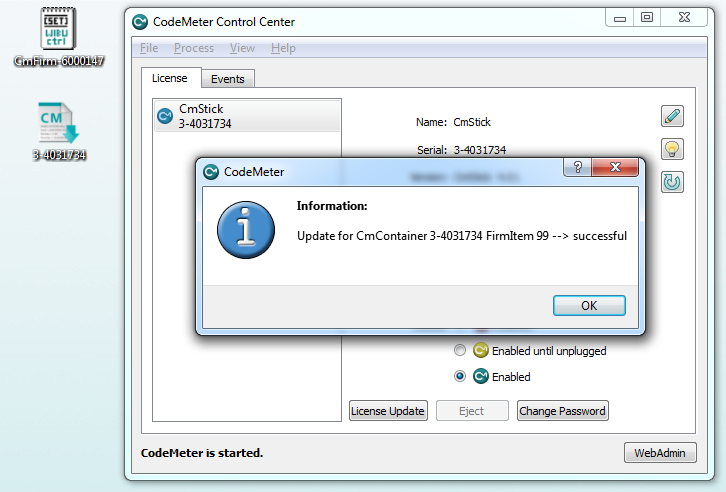Click the refresh update time icon
This screenshot has width=726, height=492.
point(672,182)
